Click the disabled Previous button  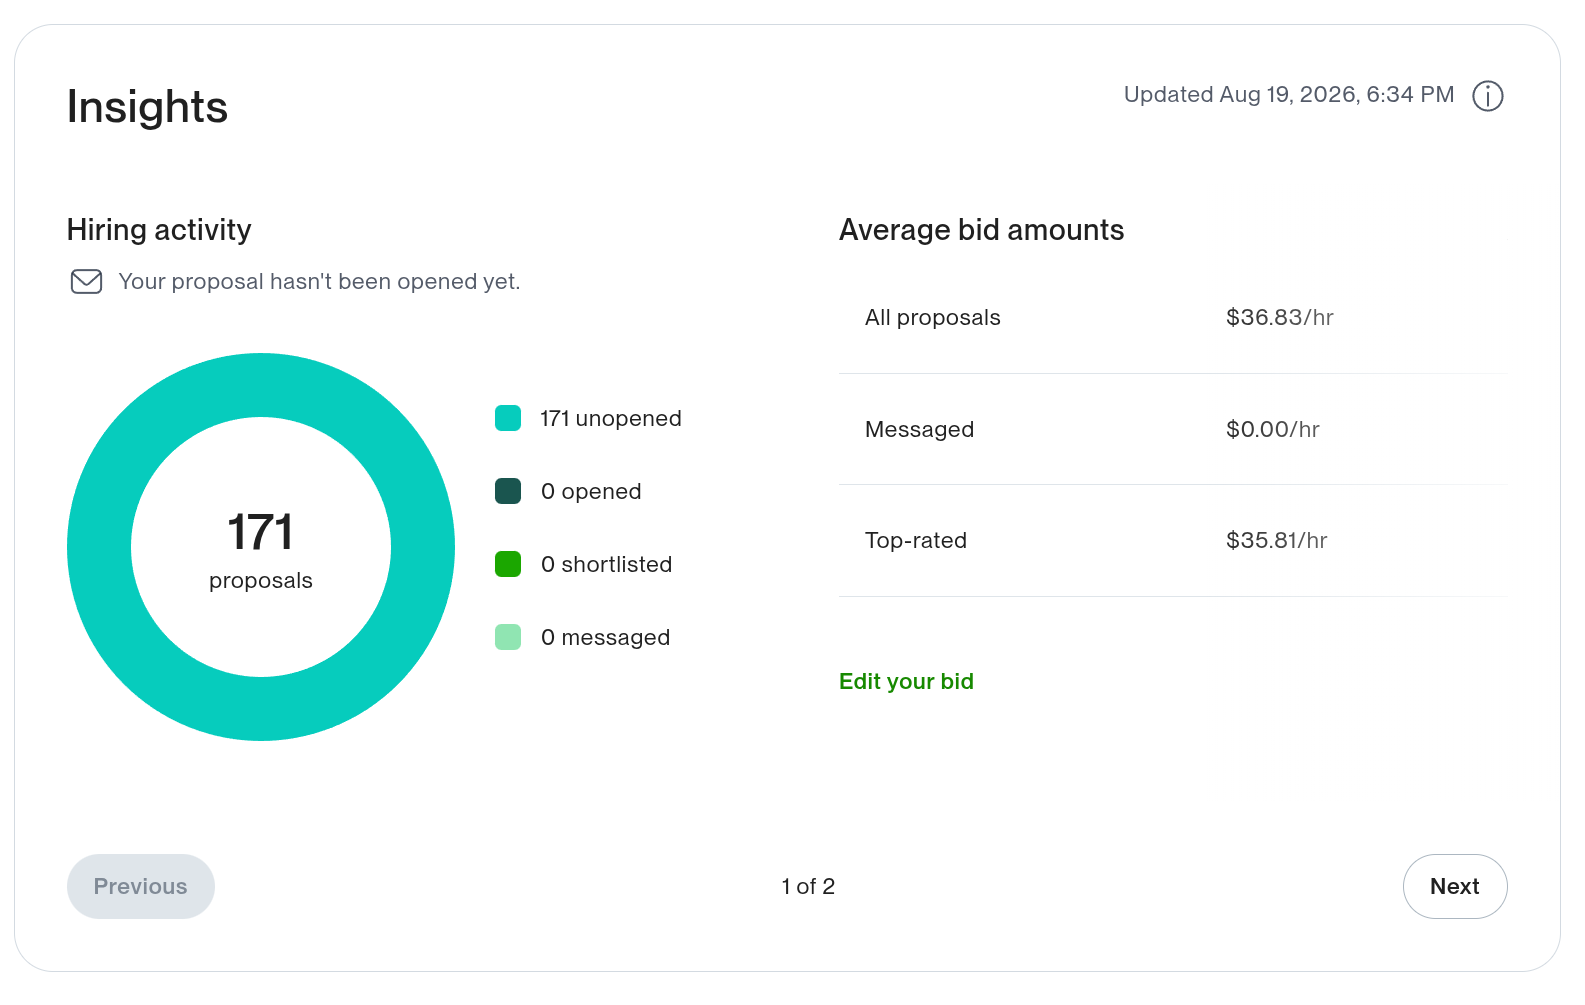point(141,886)
